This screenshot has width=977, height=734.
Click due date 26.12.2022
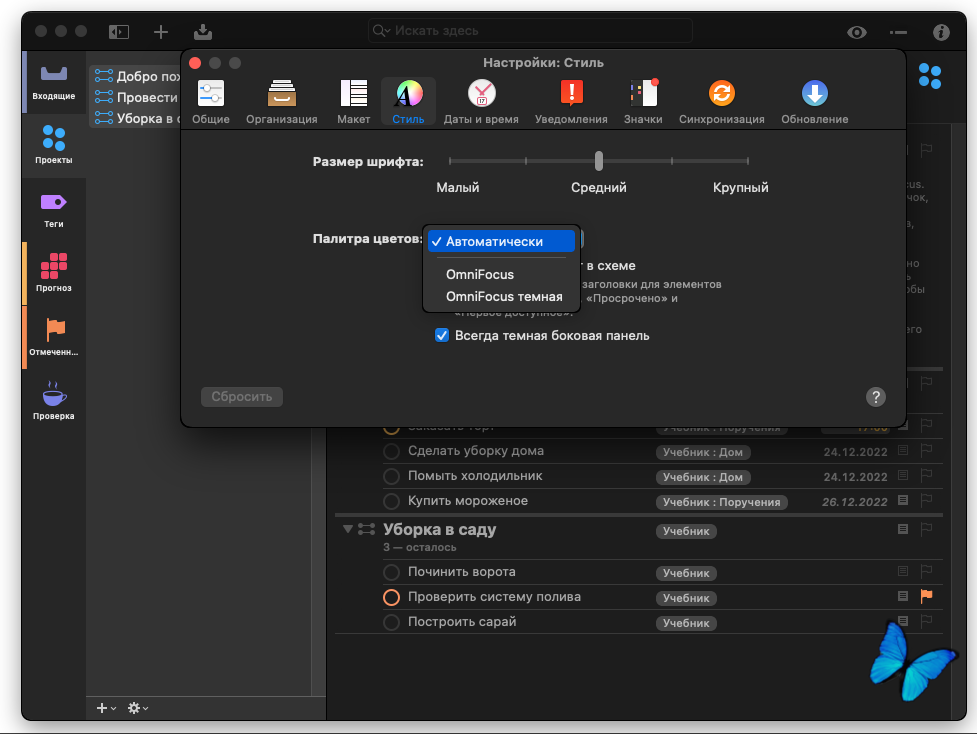(x=854, y=502)
